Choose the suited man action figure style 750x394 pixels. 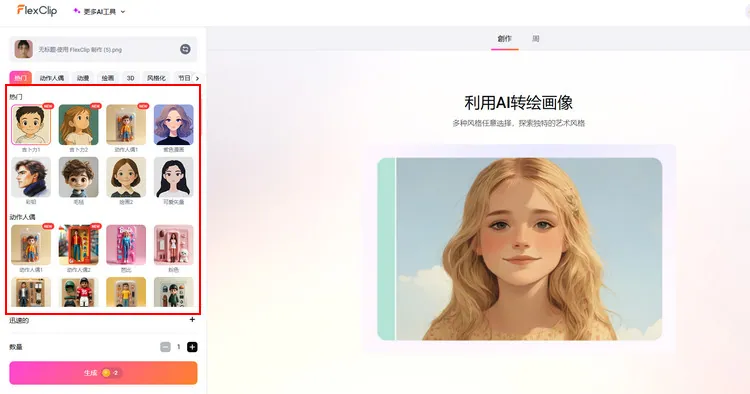pyautogui.click(x=31, y=292)
